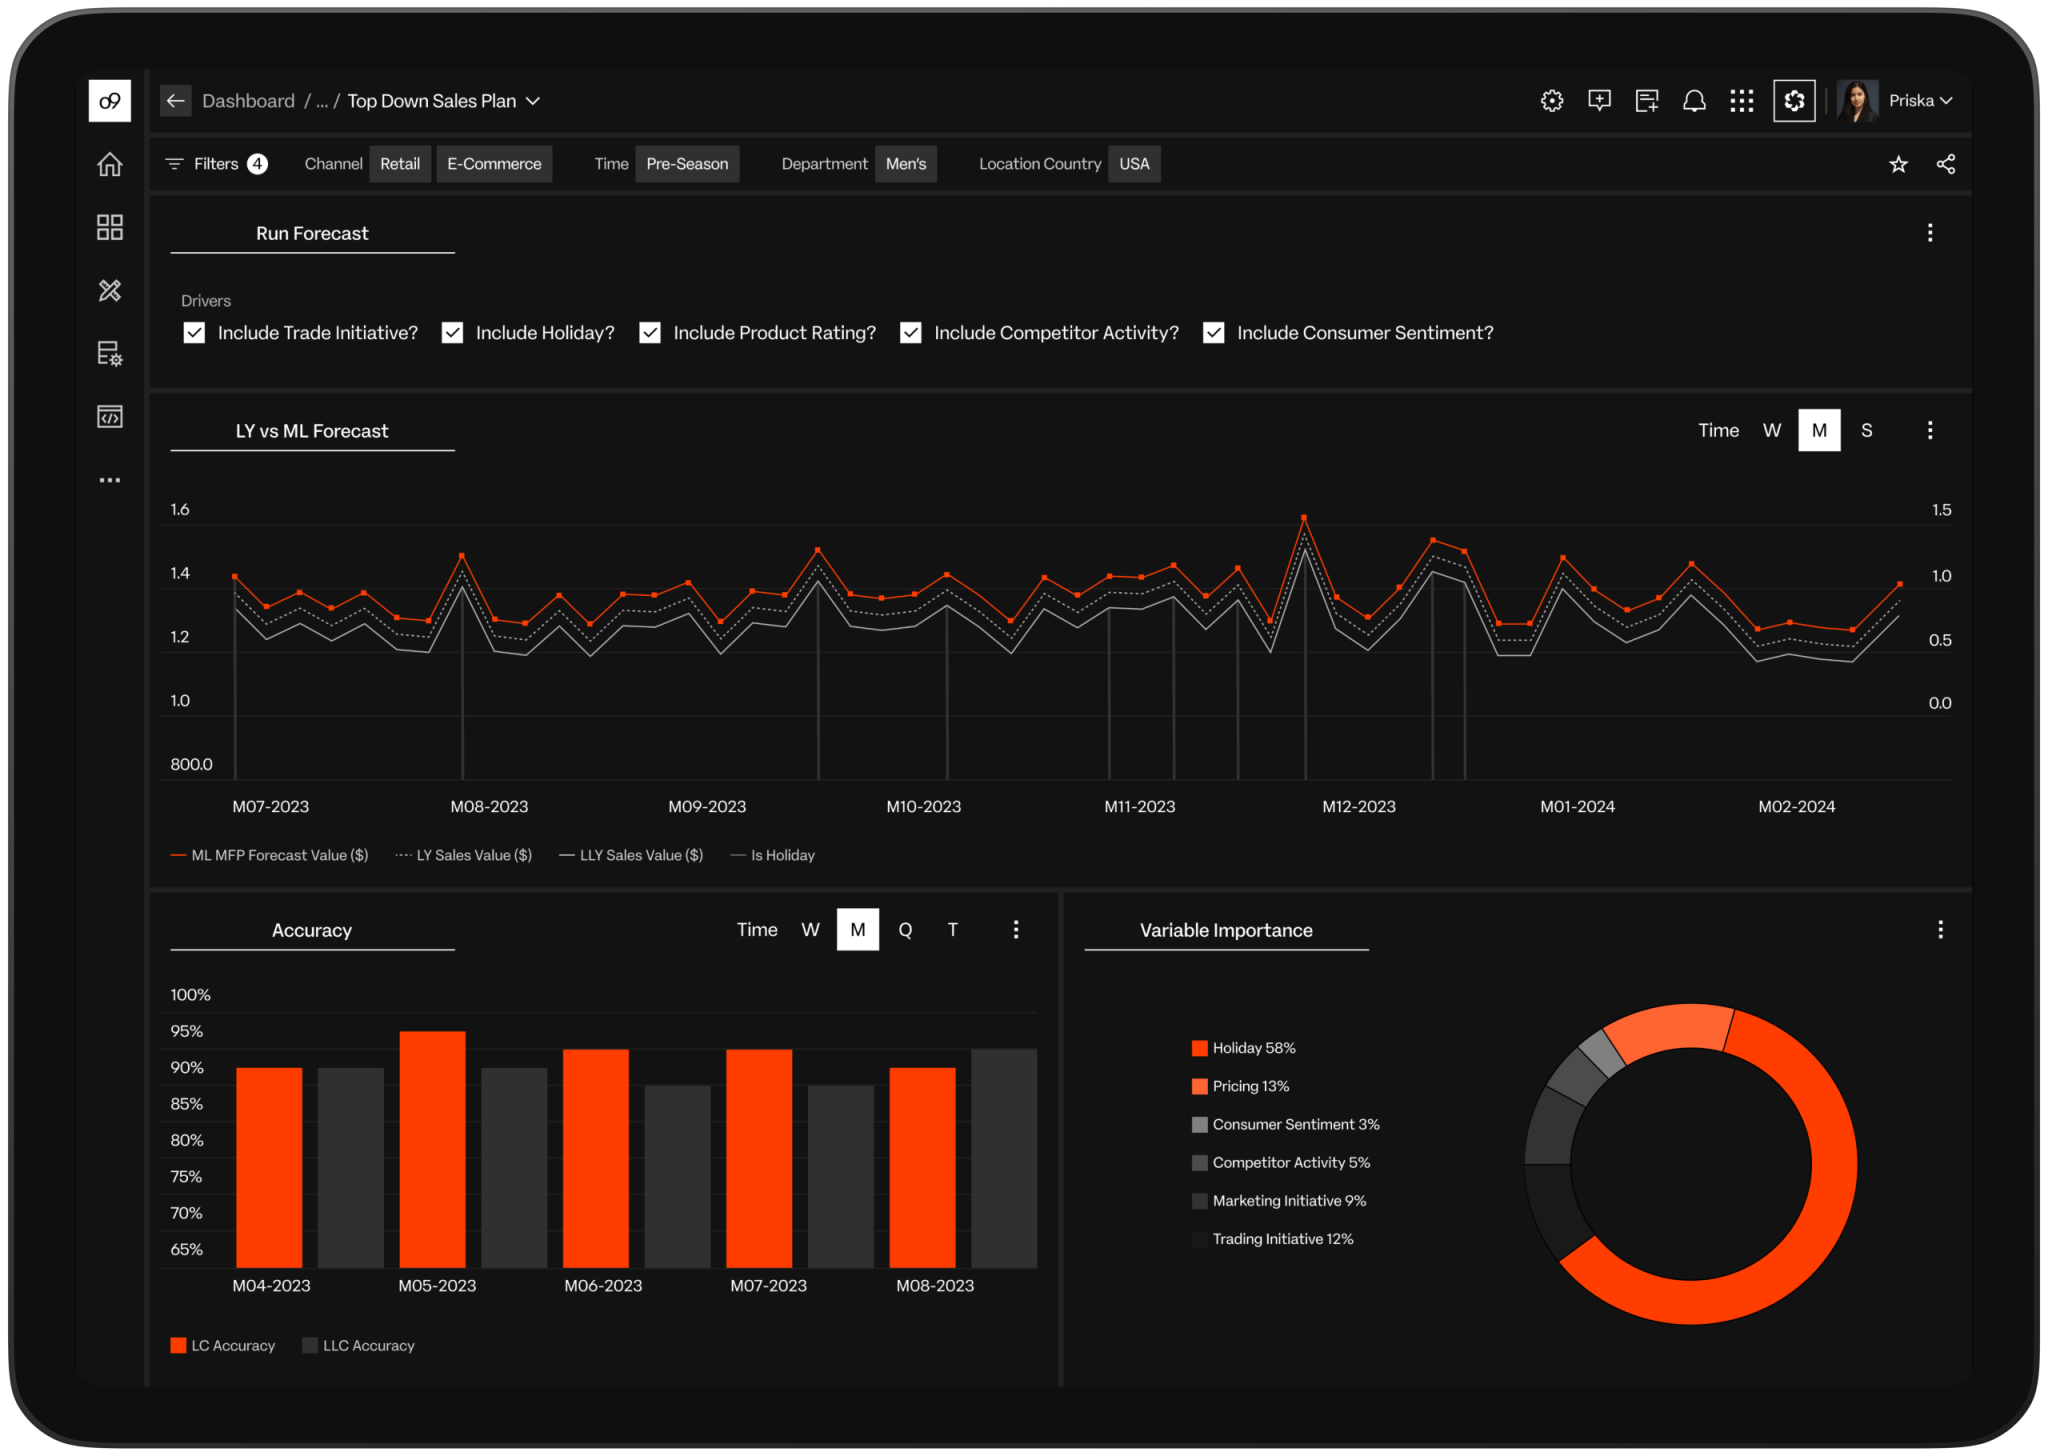Open the Variable Importance panel options menu
2048x1456 pixels.
coord(1940,930)
